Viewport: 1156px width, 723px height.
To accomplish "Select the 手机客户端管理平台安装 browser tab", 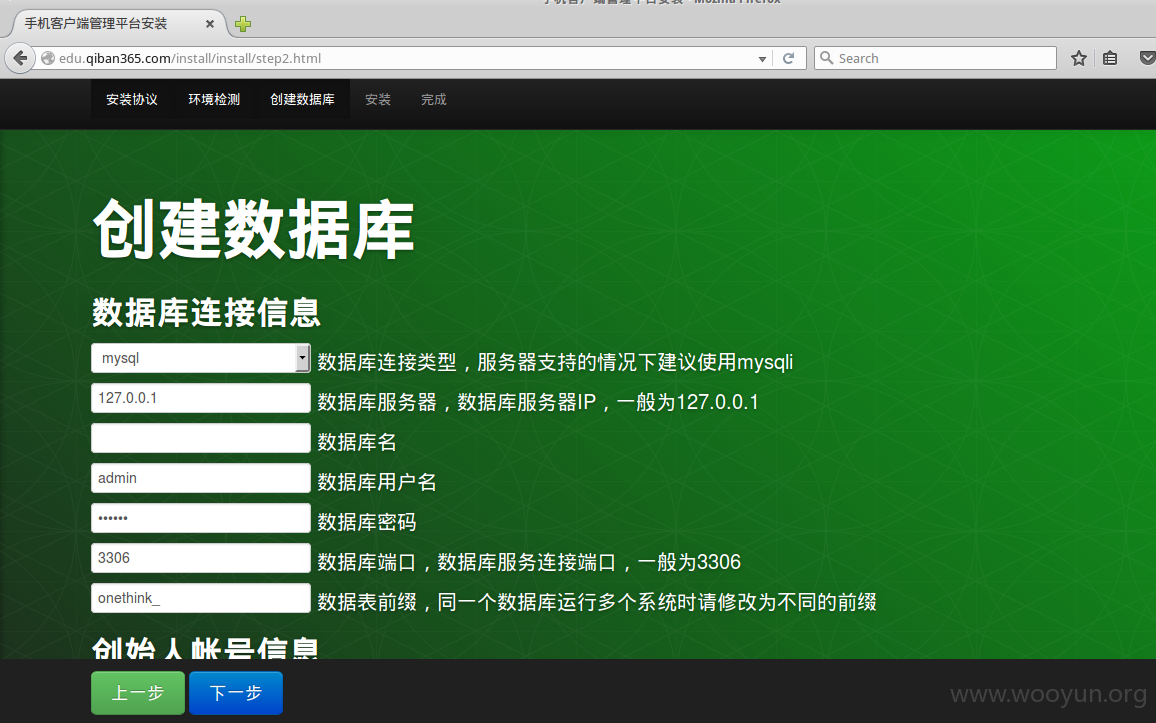I will pos(116,24).
